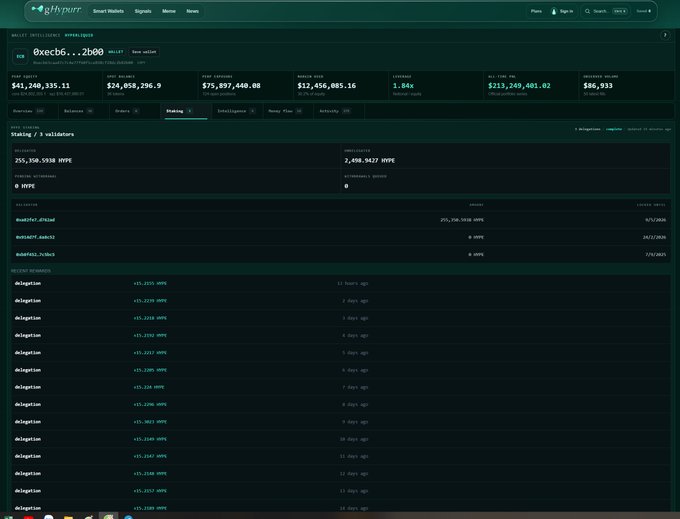Click perp equity value $41,240,335.11
680x519 pixels.
(41, 86)
